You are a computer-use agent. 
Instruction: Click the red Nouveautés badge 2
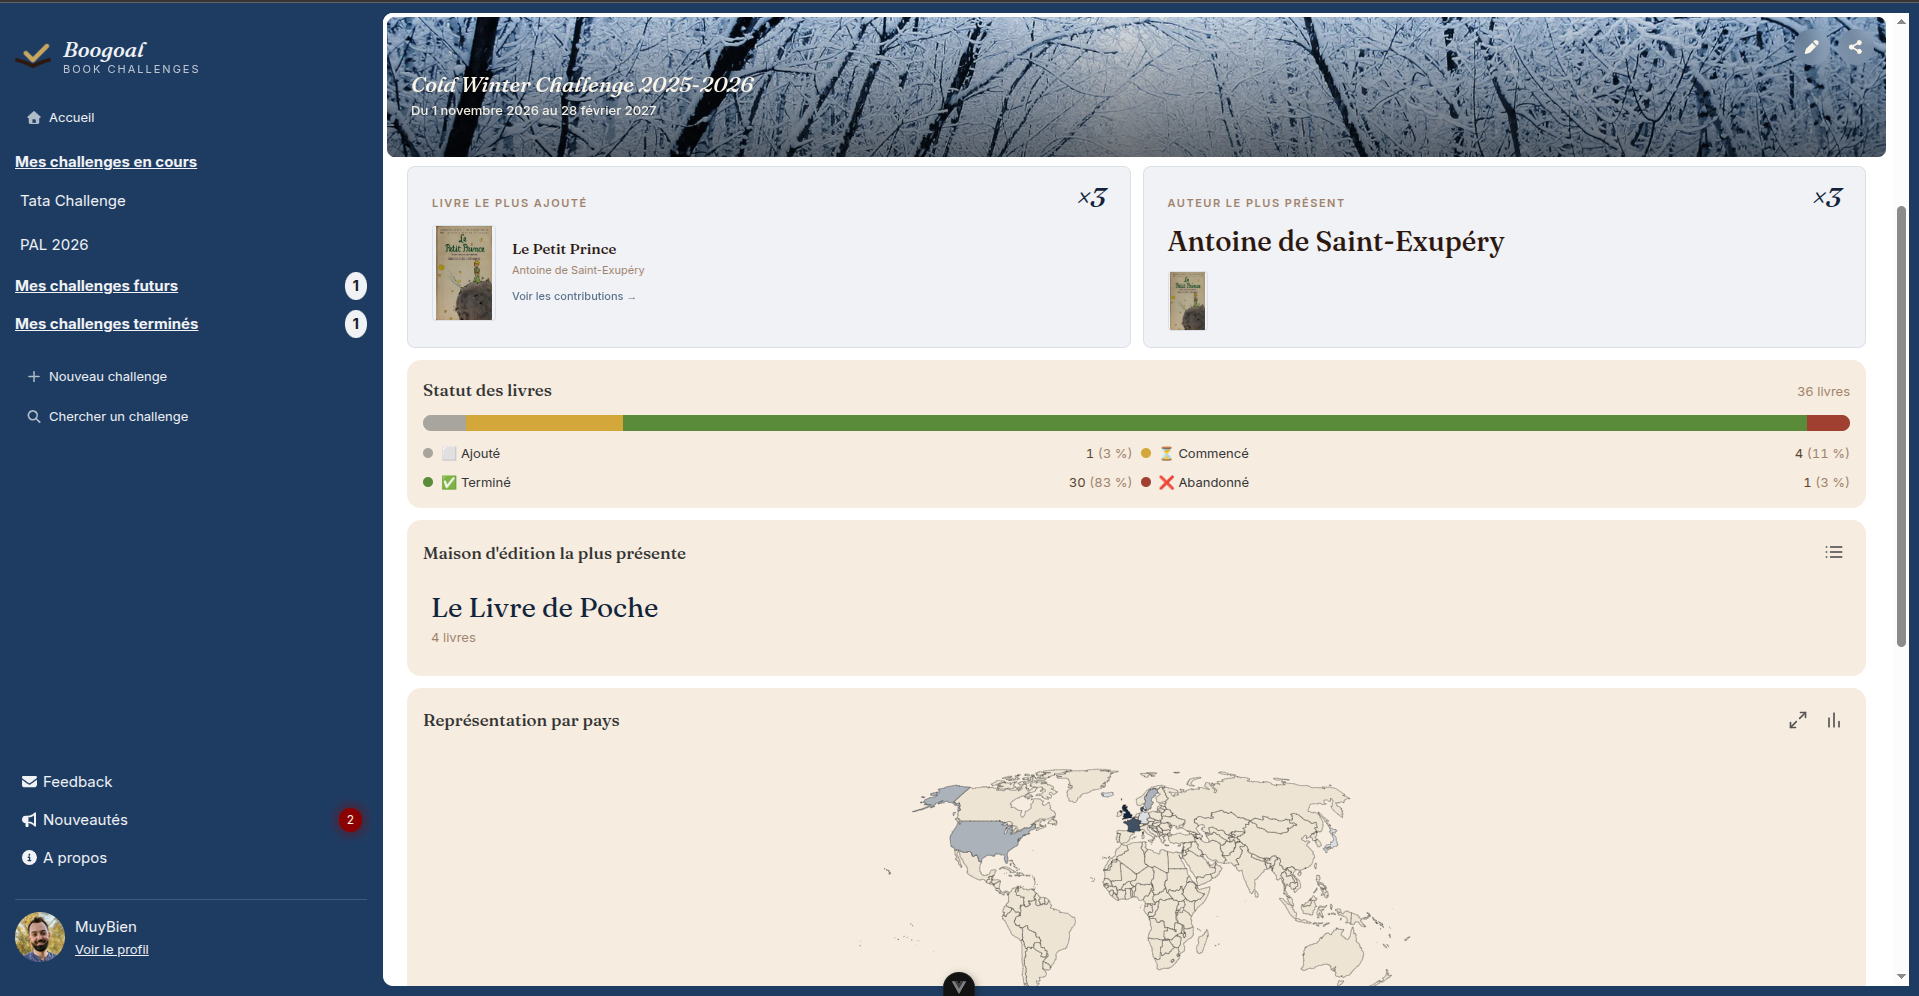tap(350, 820)
